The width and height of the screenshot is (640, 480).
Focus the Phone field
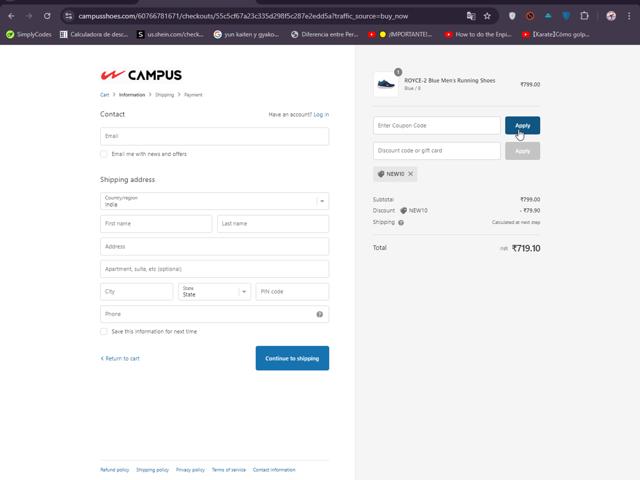point(214,314)
